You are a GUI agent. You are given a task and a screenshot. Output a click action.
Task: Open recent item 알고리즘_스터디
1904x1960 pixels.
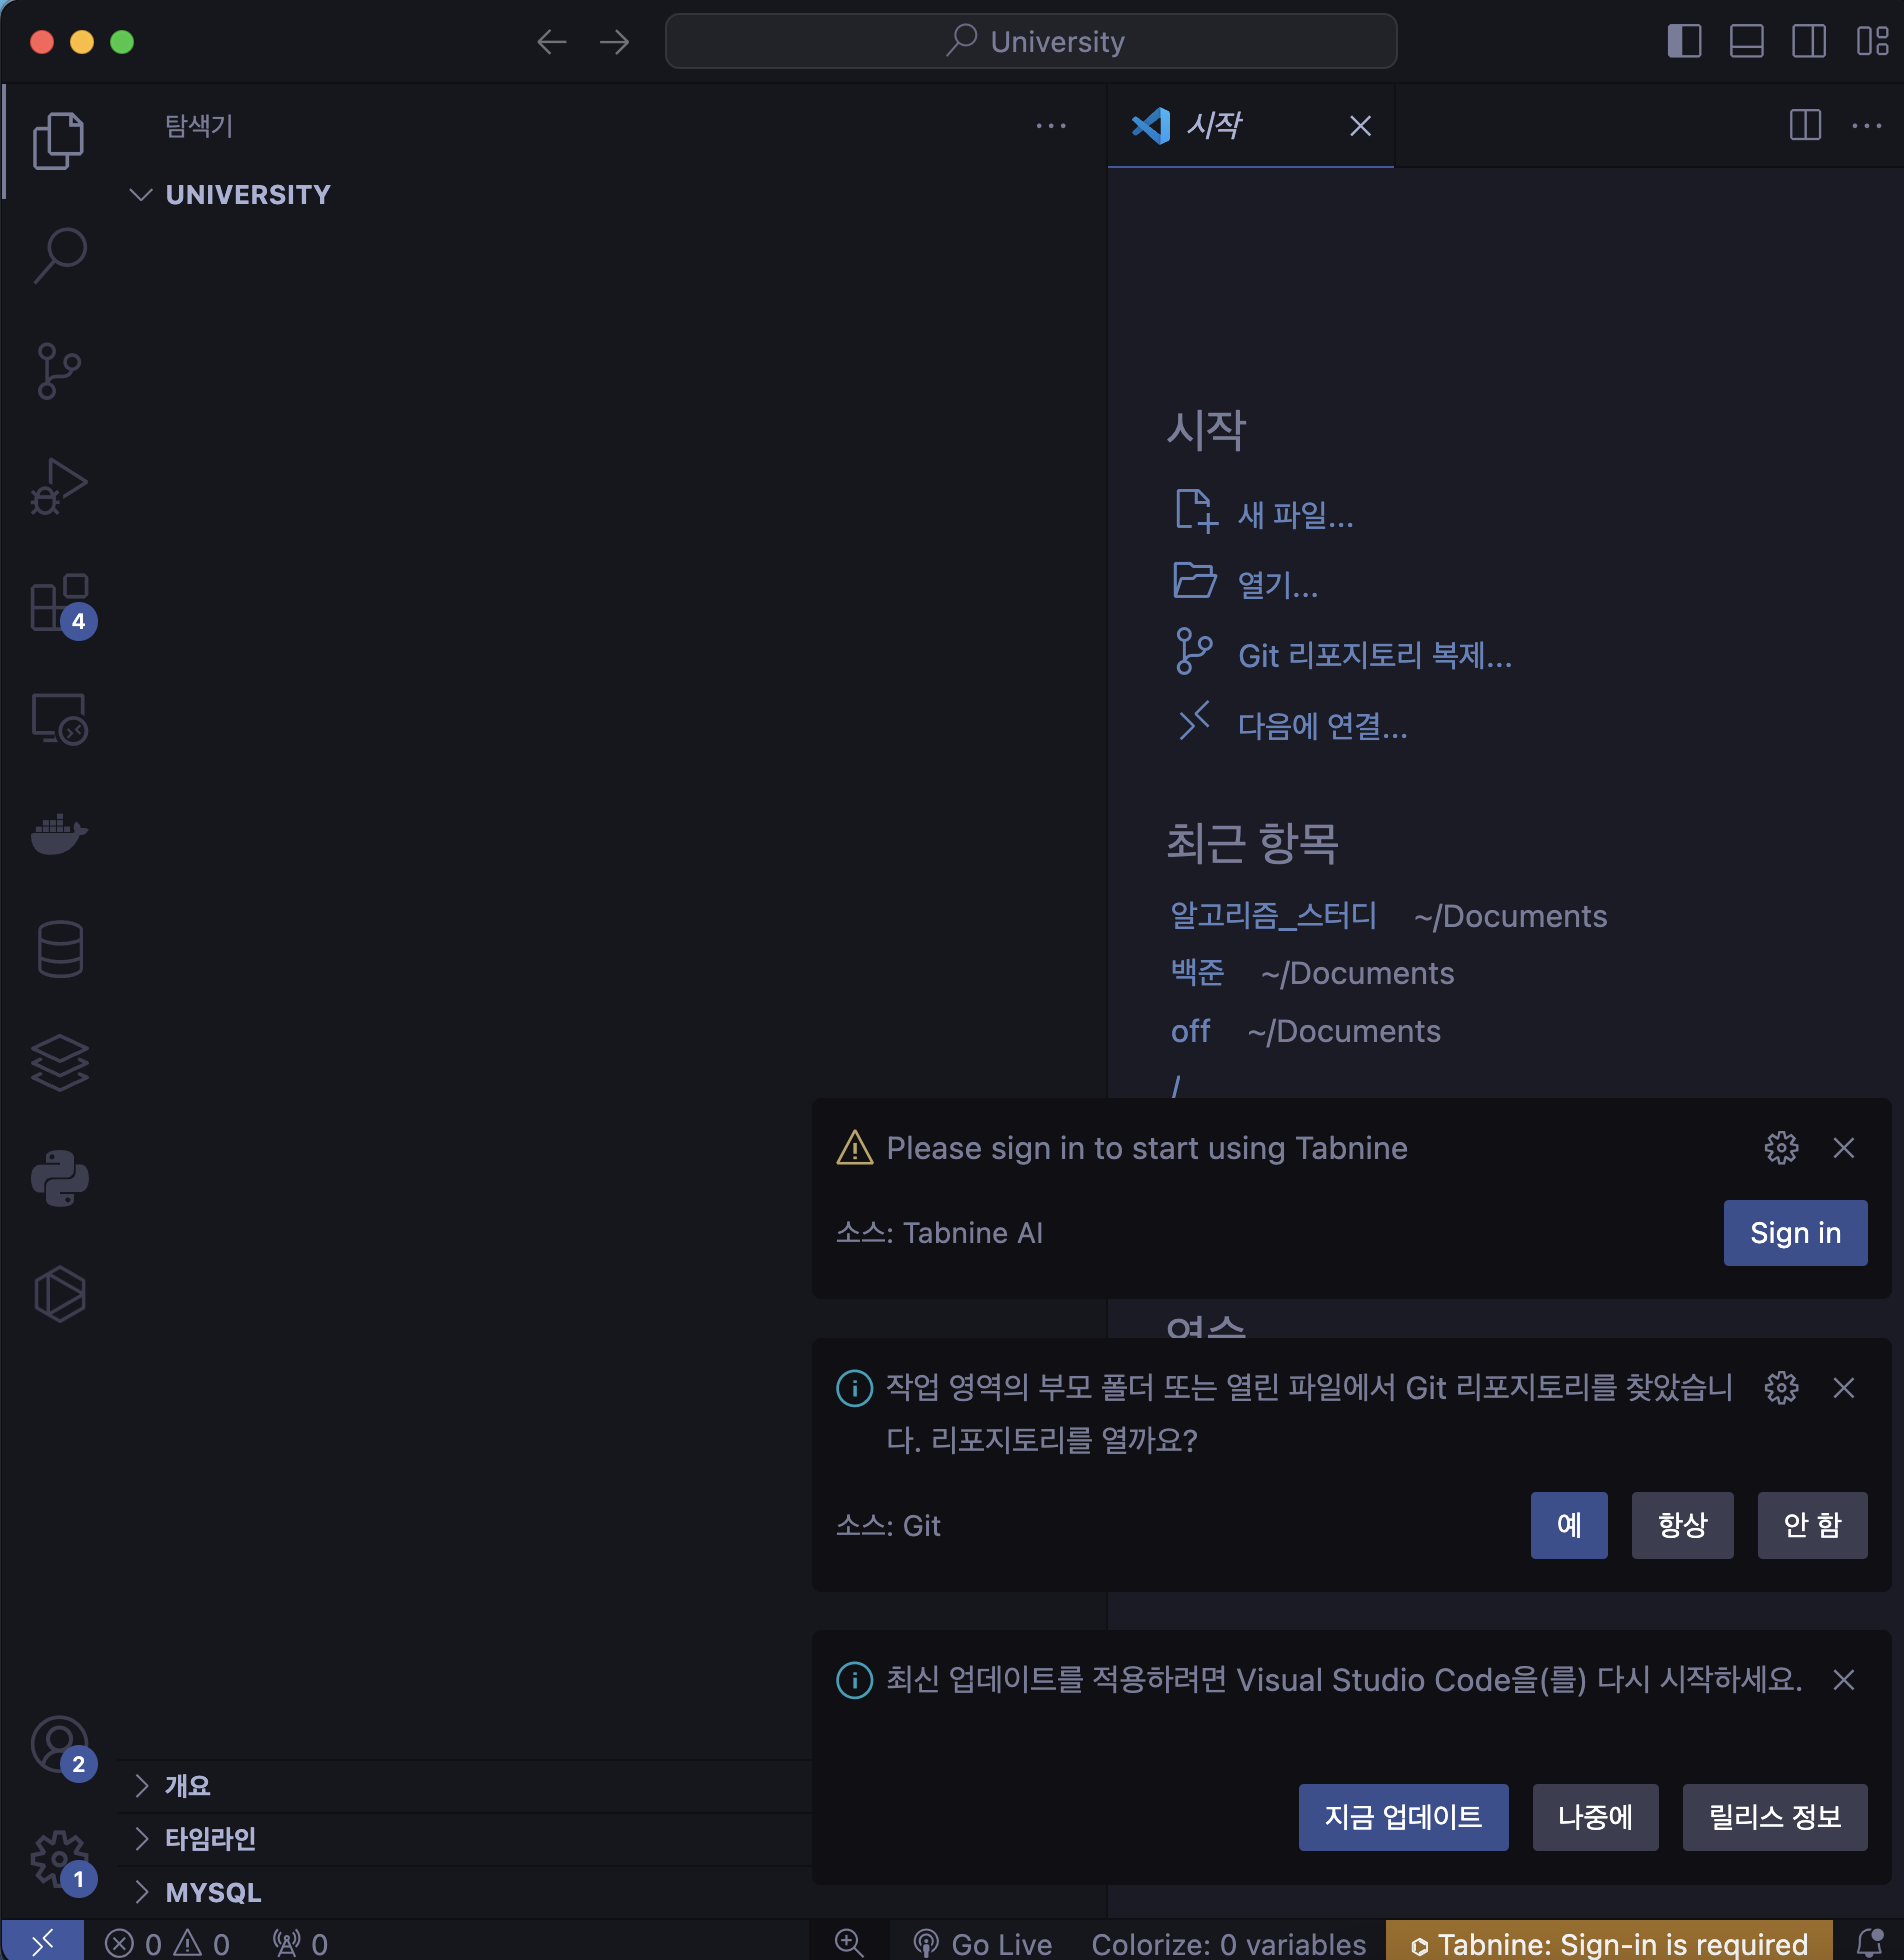[x=1273, y=915]
